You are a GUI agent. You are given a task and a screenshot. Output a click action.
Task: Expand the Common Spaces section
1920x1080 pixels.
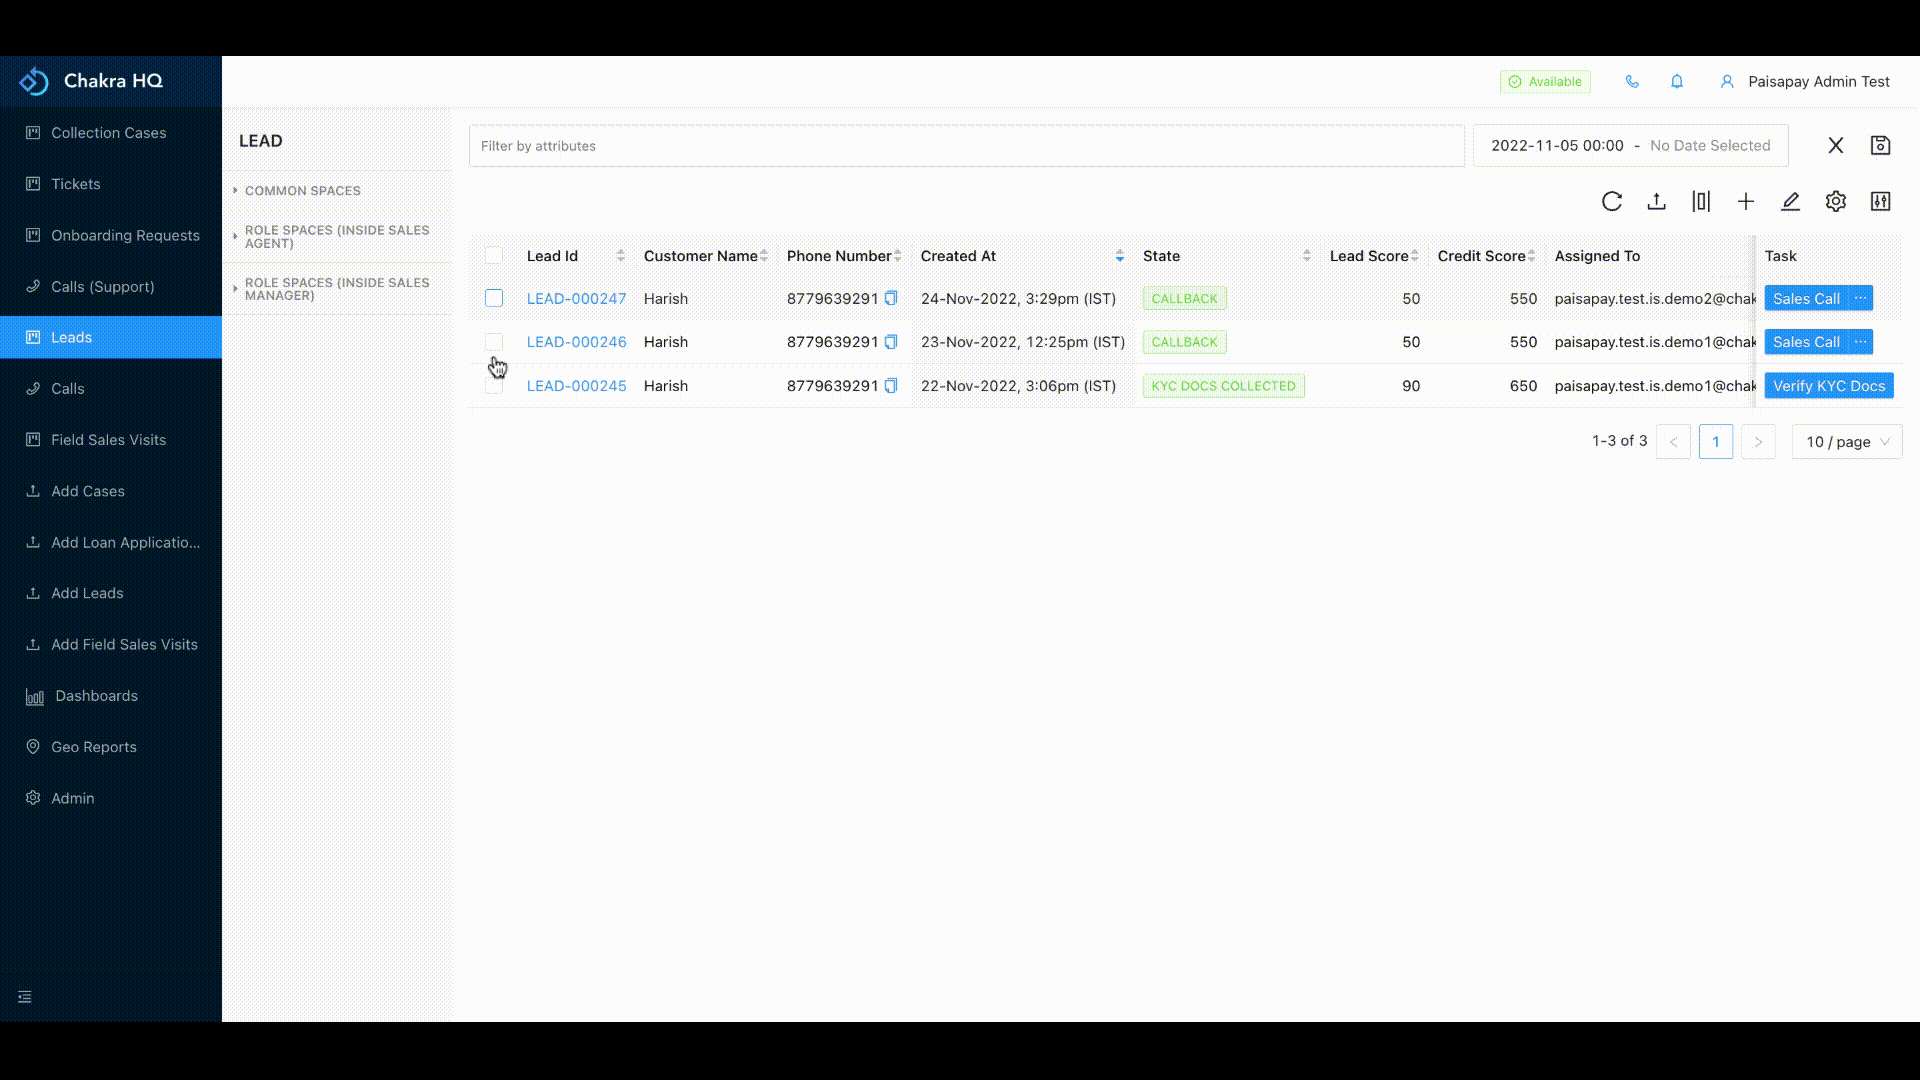(x=302, y=190)
